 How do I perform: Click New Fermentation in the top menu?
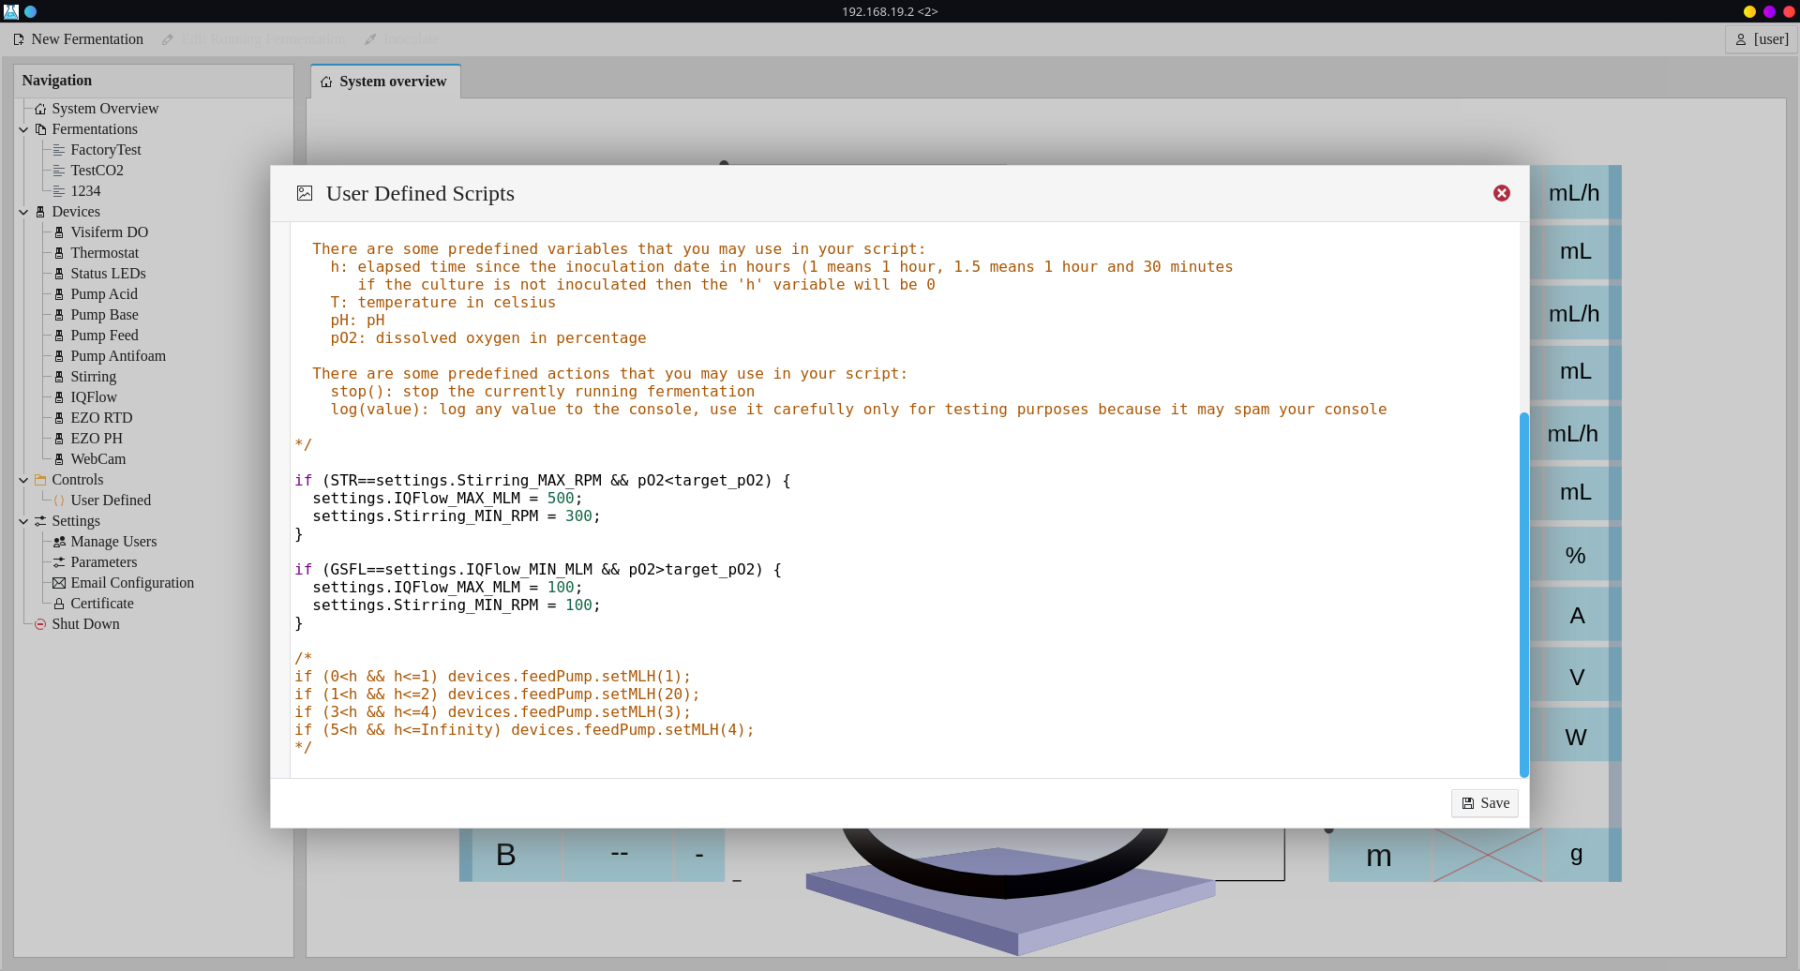[78, 39]
